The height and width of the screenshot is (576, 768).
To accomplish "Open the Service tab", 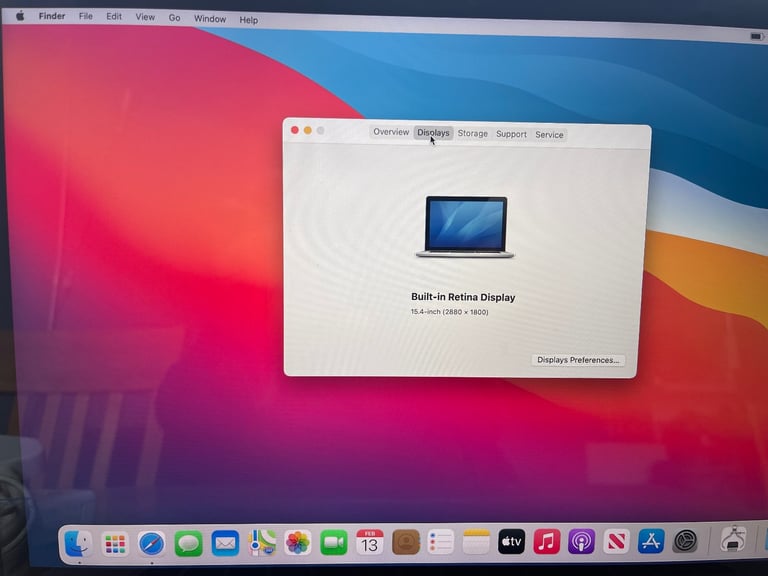I will coord(549,134).
